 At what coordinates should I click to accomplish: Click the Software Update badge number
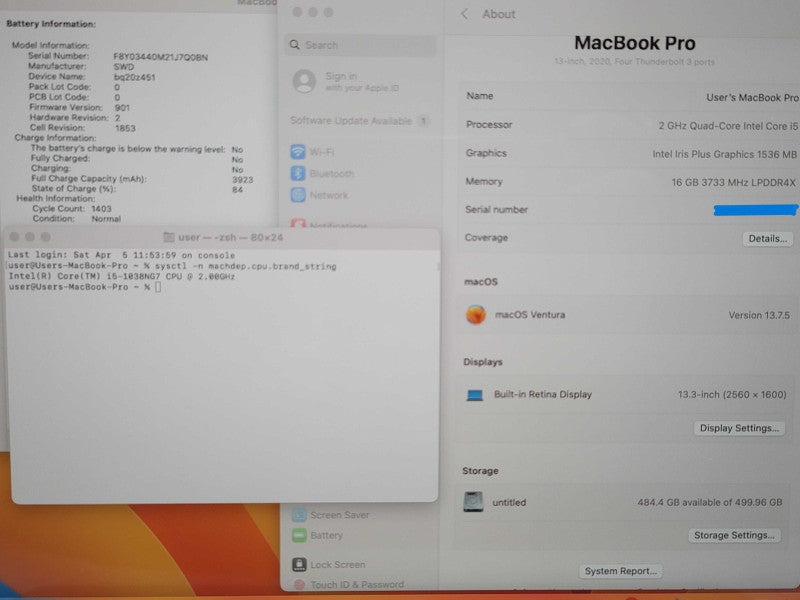click(423, 121)
